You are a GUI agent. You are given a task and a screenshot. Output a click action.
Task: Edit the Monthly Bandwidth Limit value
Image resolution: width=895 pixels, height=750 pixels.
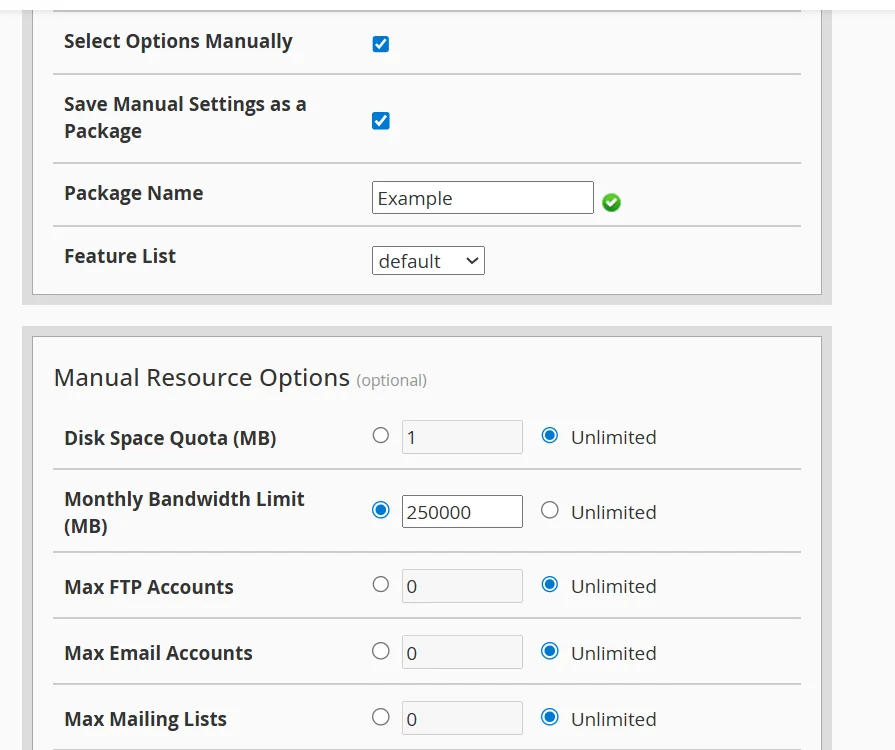(x=461, y=511)
